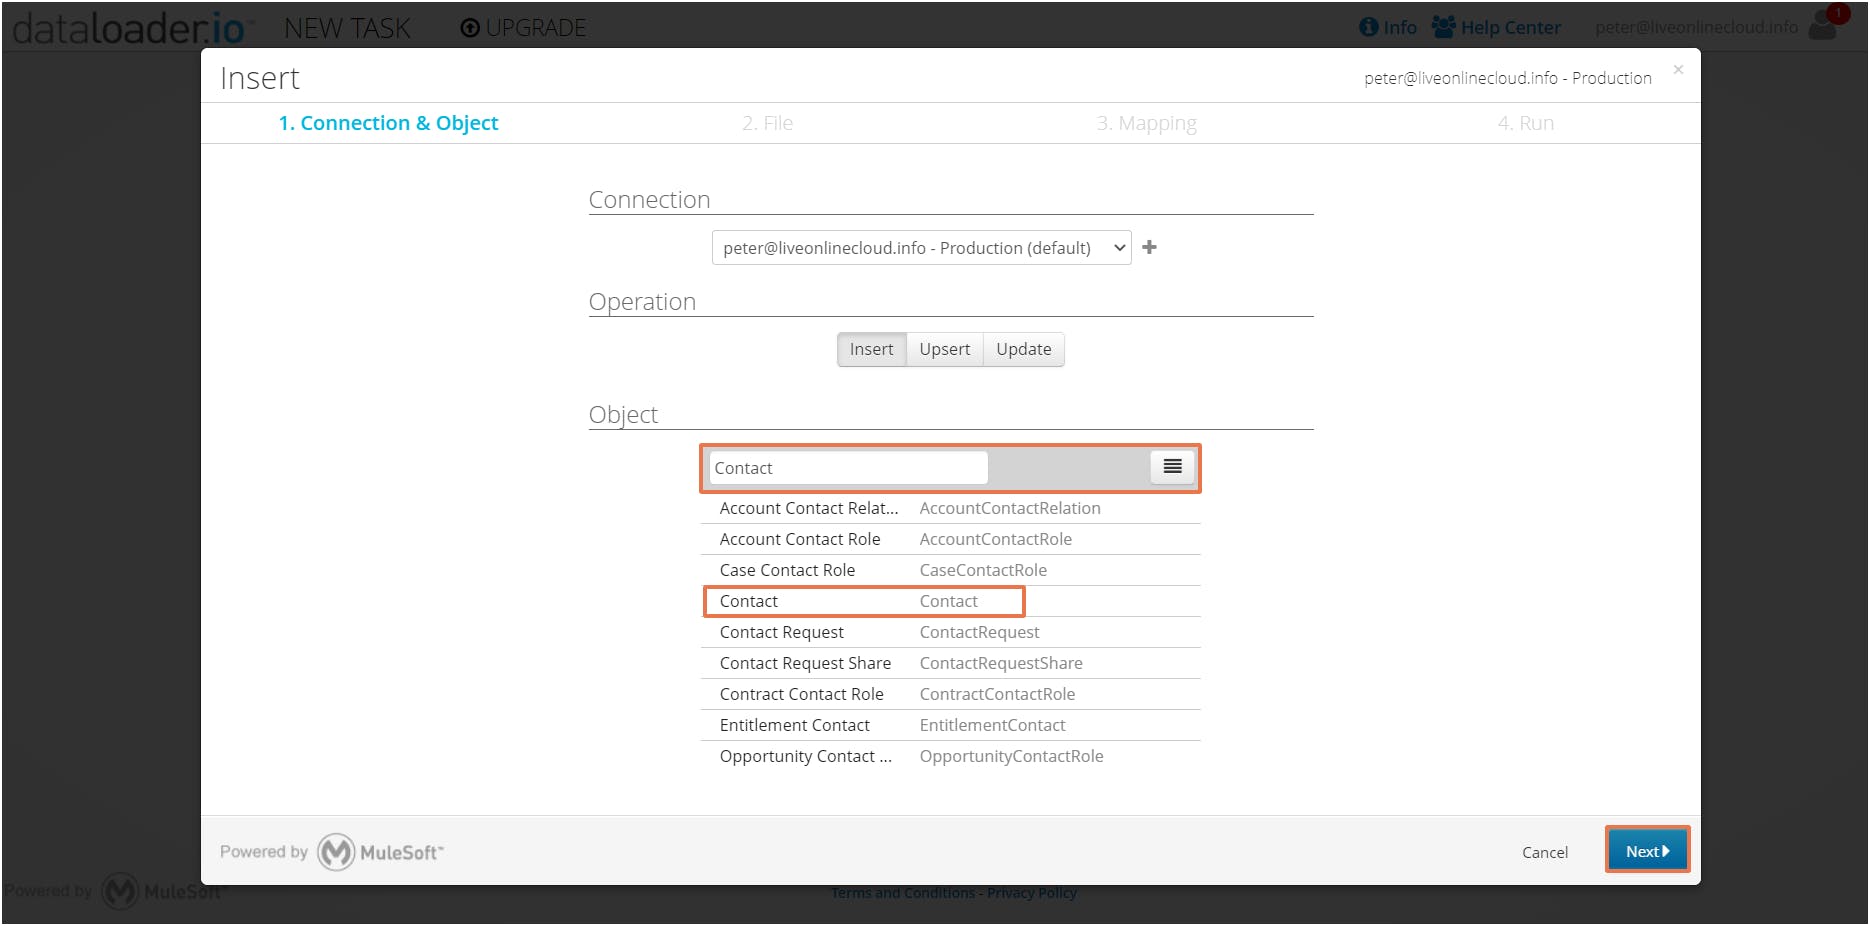Screen dimensions: 1870x926
Task: Click the MuleSoft logo in dialog footer
Action: (380, 852)
